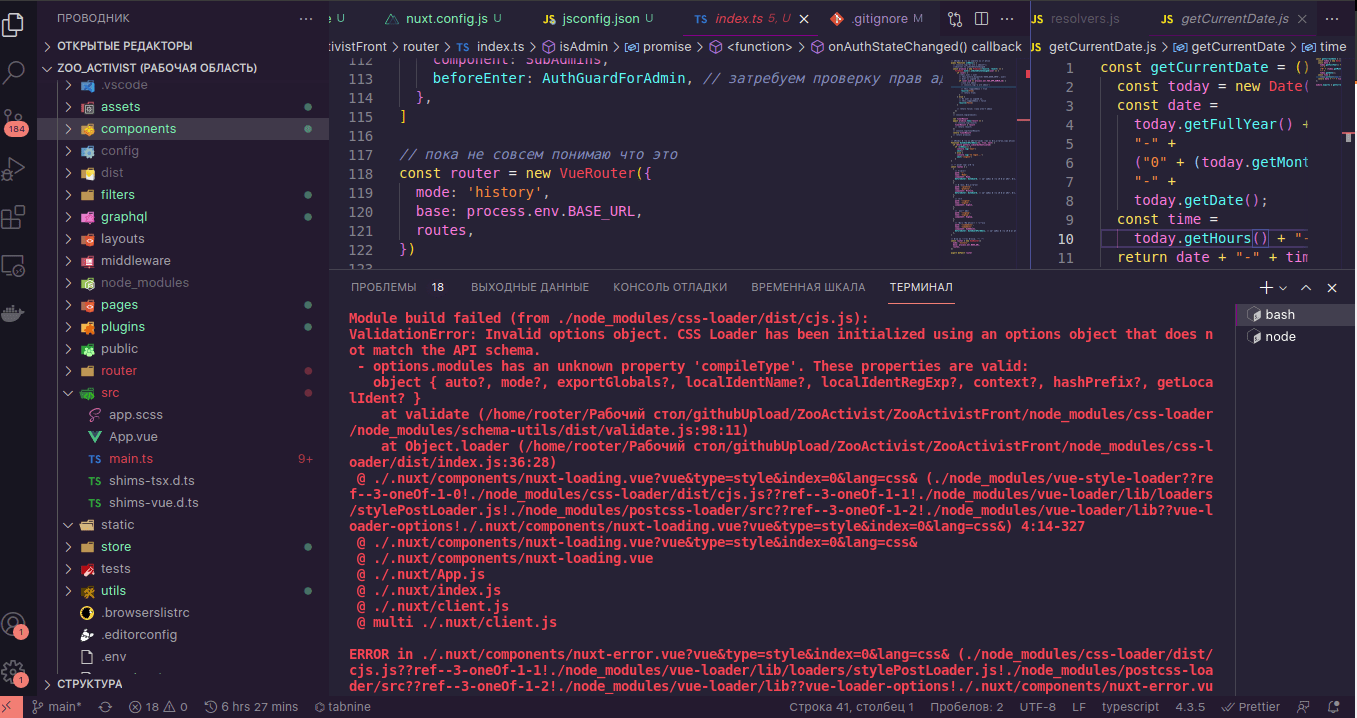
Task: Click the Prettier status bar item
Action: click(1250, 707)
